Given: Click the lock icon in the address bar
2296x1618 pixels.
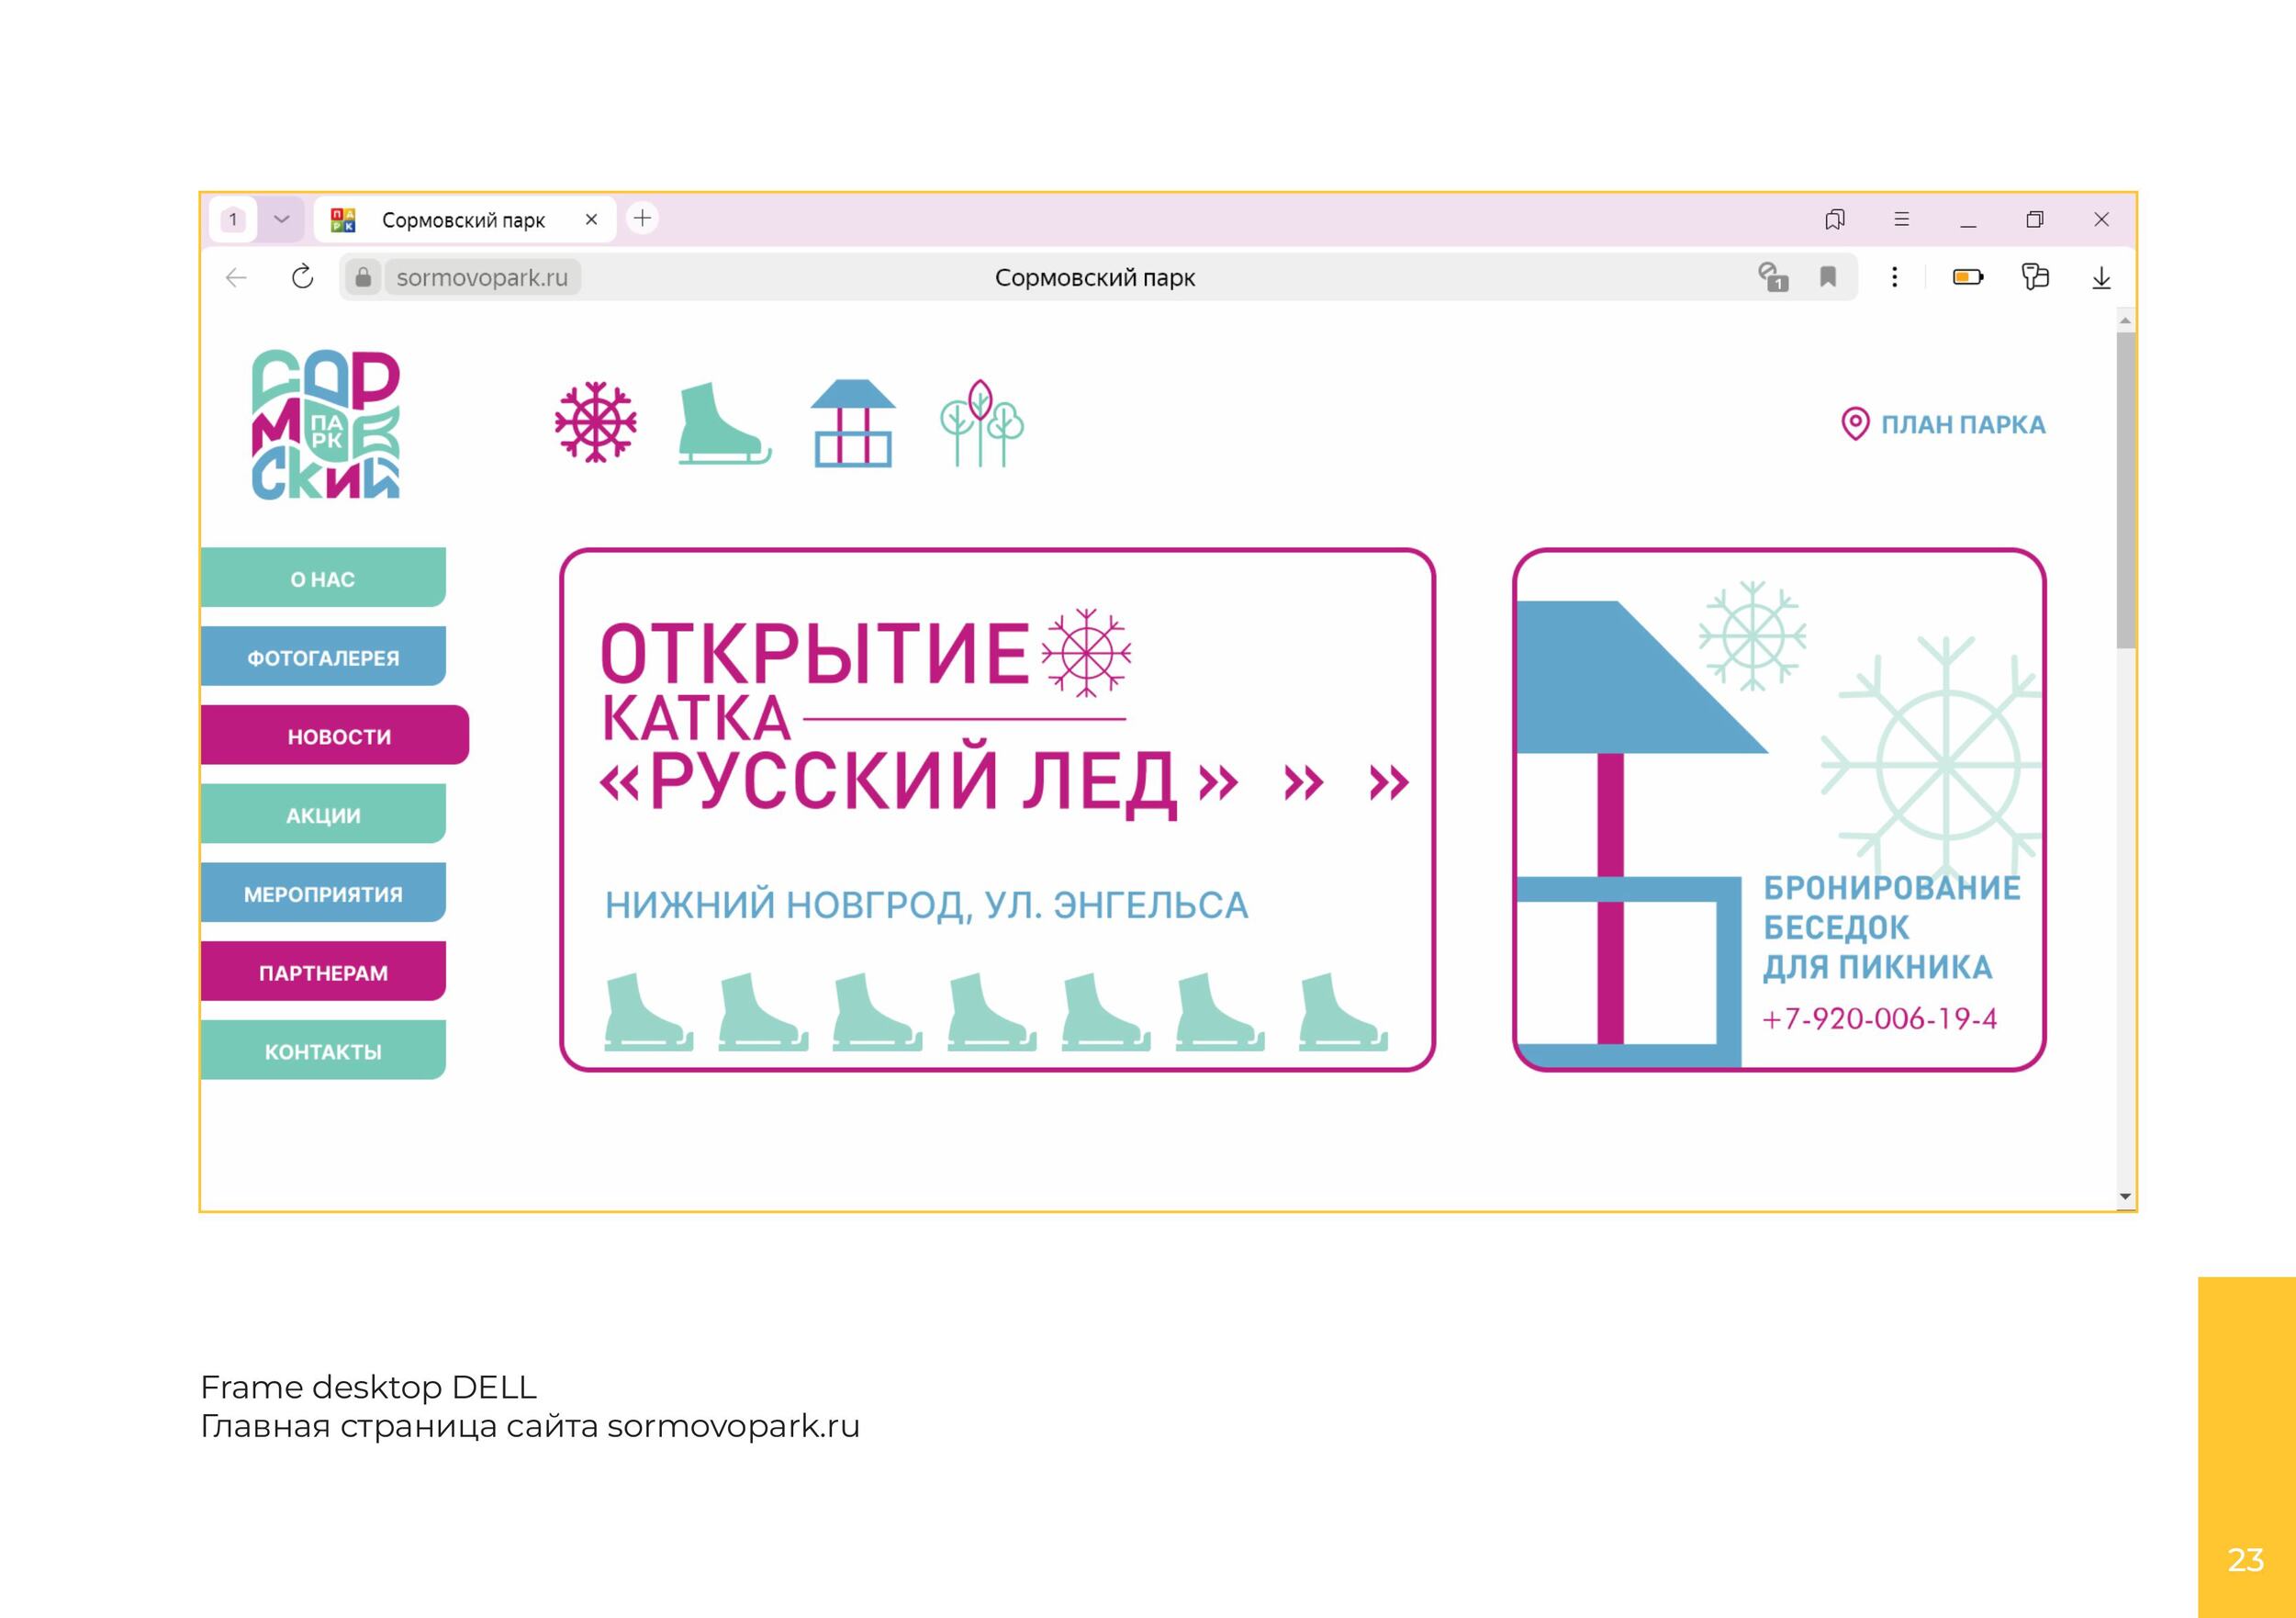Looking at the screenshot, I should pyautogui.click(x=363, y=277).
